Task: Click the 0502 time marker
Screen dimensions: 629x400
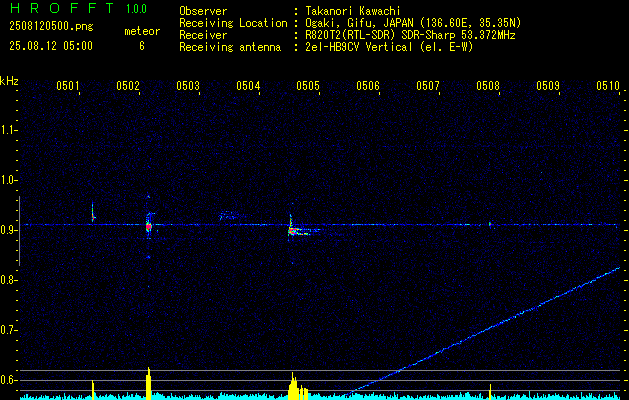Action: (x=127, y=85)
